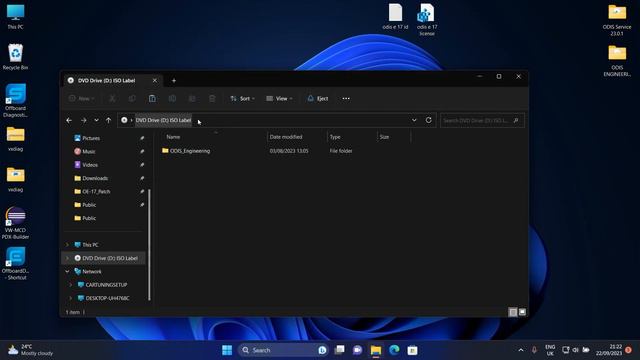The width and height of the screenshot is (640, 360).
Task: Open Task View on the taskbar
Action: click(339, 350)
